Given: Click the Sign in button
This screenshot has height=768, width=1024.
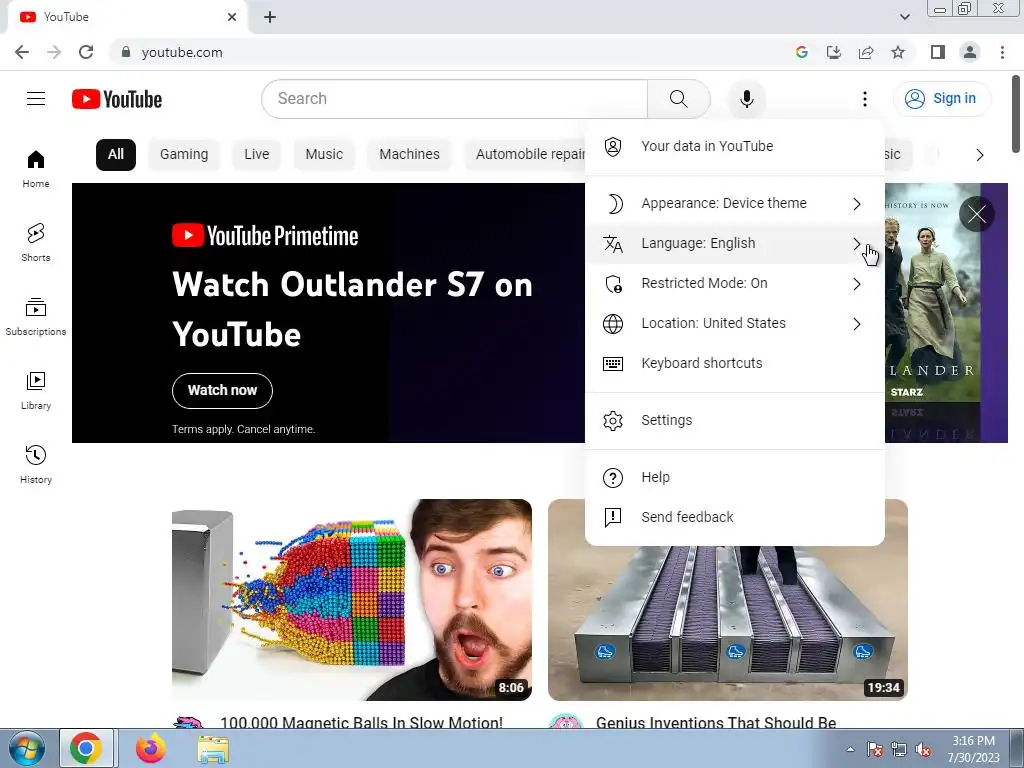Looking at the screenshot, I should click(x=942, y=99).
